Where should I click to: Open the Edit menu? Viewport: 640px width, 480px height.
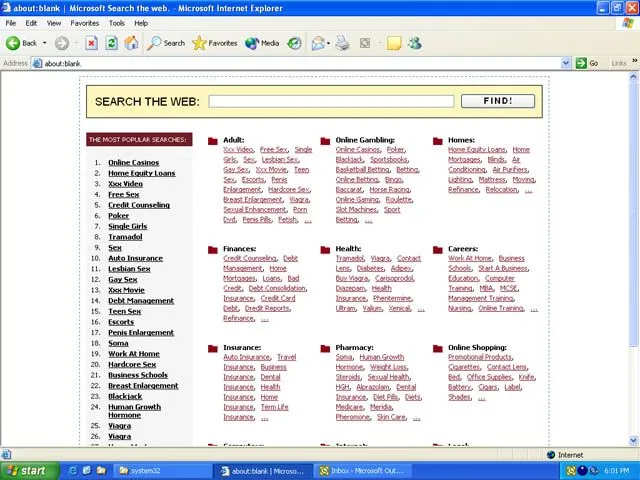[x=31, y=23]
